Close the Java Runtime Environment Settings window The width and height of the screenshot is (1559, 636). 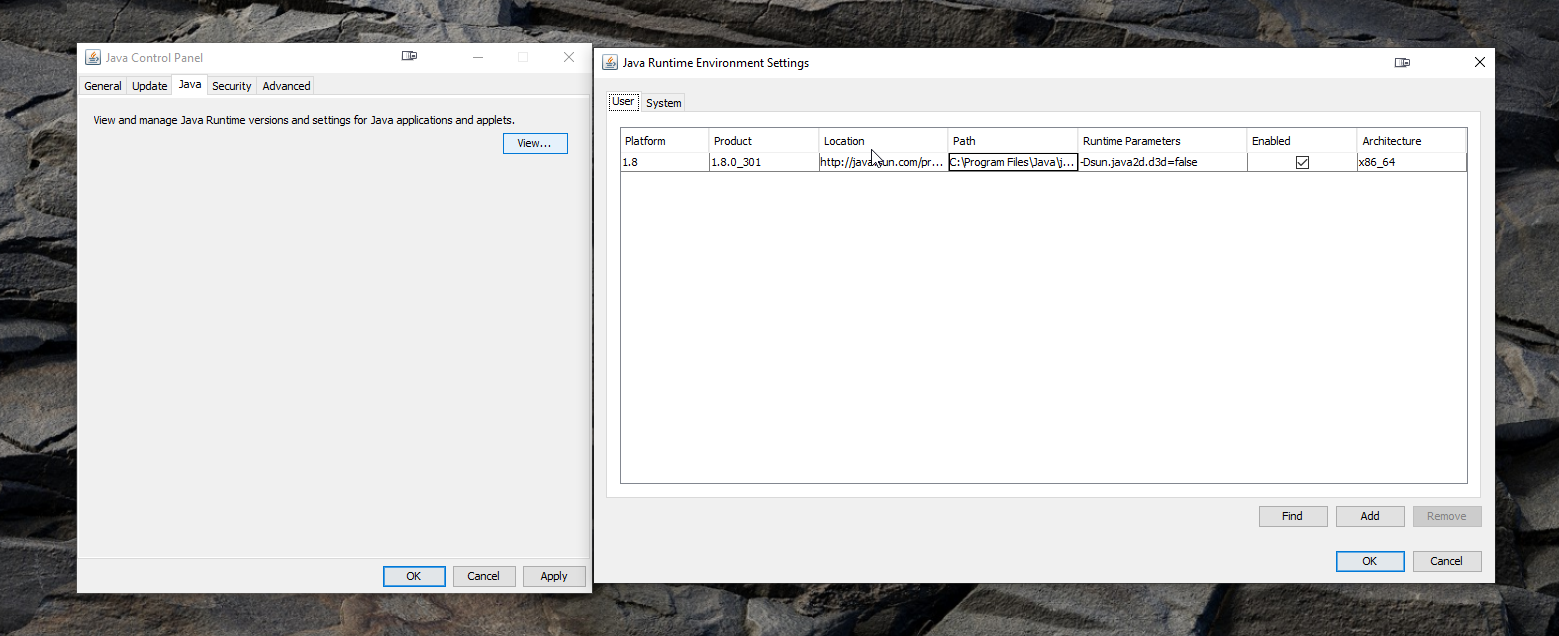[x=1480, y=62]
